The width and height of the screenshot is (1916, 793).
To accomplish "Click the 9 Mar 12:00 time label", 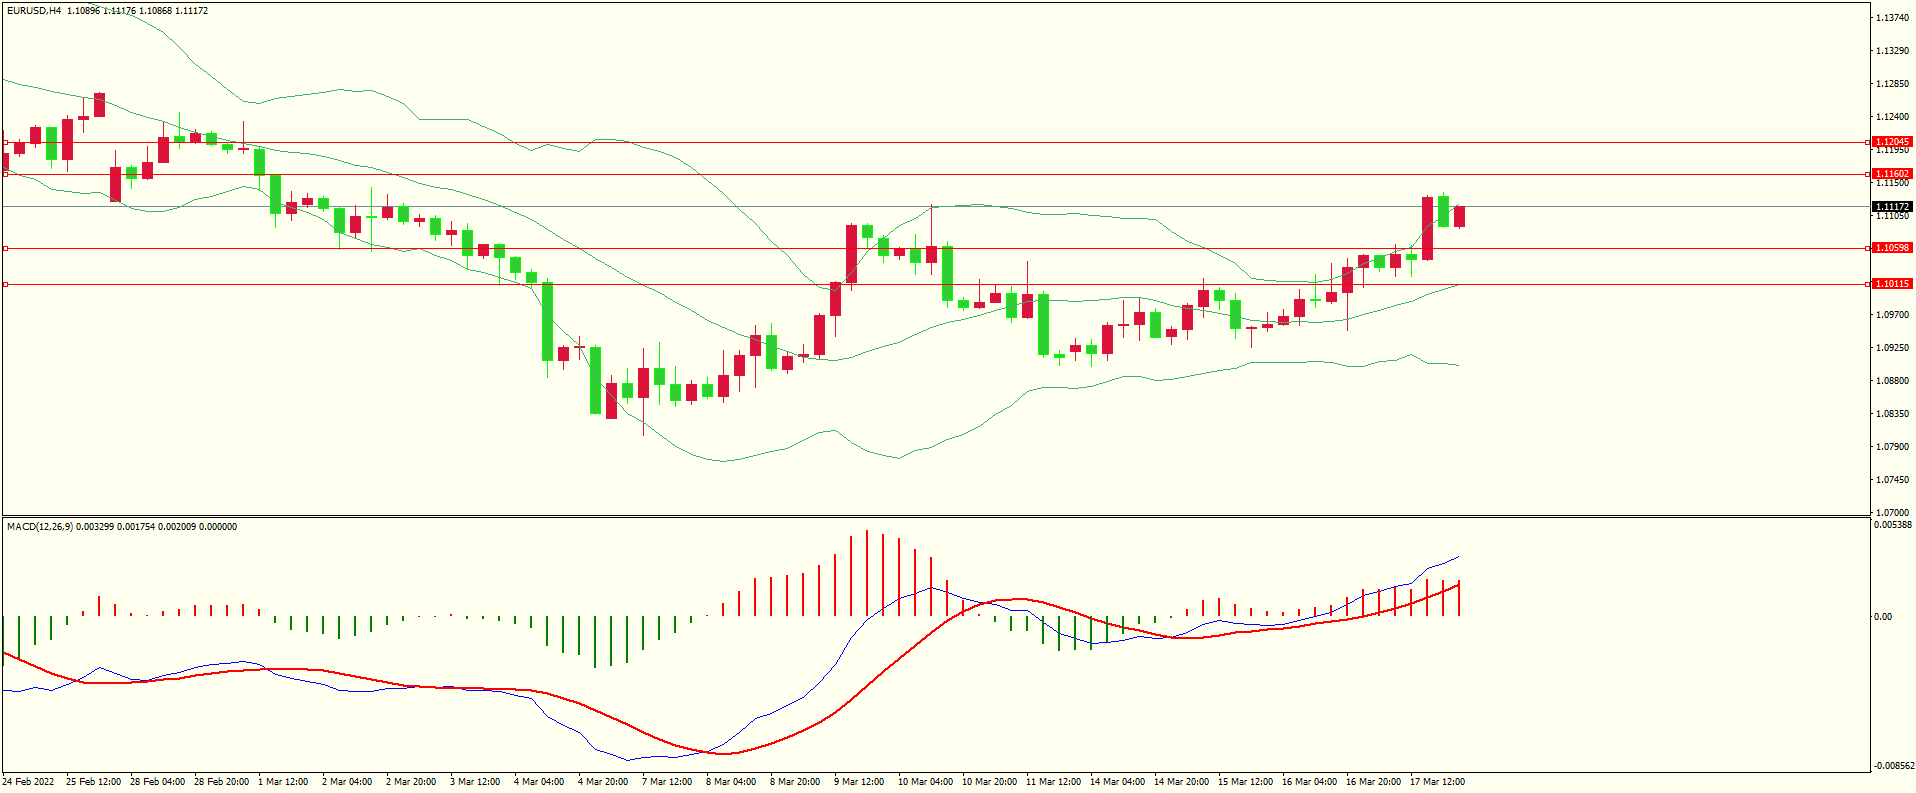I will pyautogui.click(x=859, y=782).
